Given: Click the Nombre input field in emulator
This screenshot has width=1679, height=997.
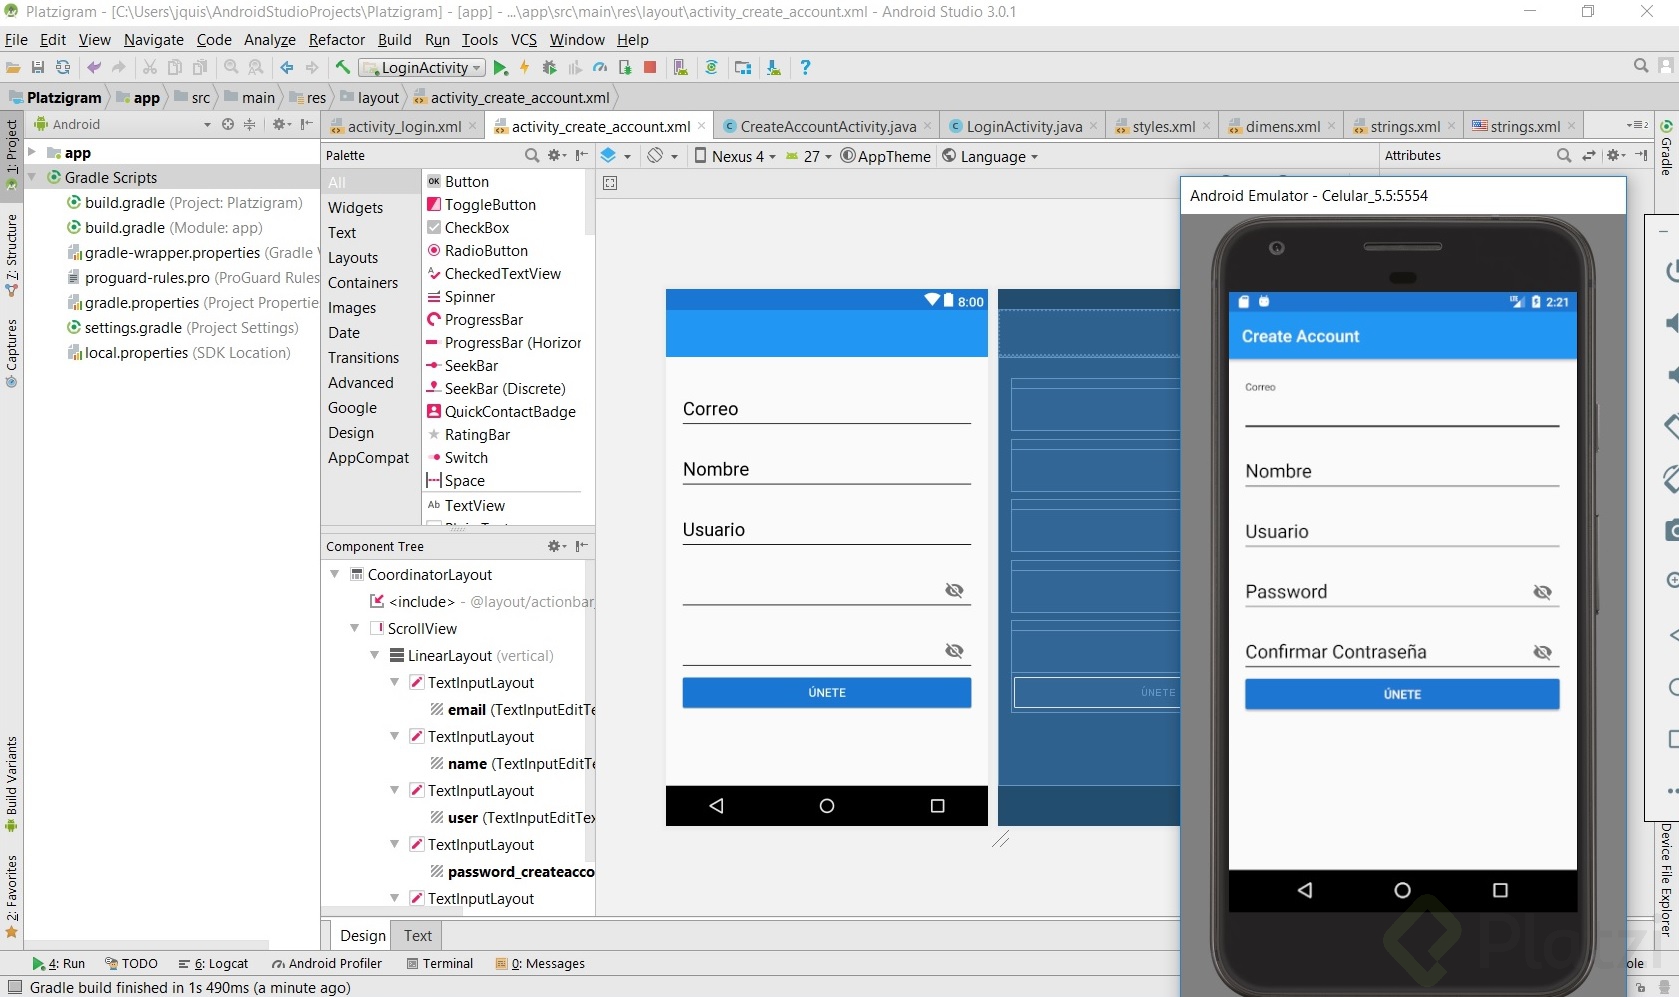Looking at the screenshot, I should (x=1400, y=472).
